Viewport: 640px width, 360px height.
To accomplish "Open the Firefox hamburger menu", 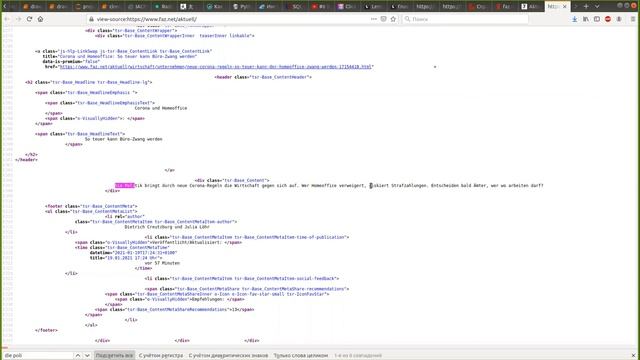I will point(633,19).
